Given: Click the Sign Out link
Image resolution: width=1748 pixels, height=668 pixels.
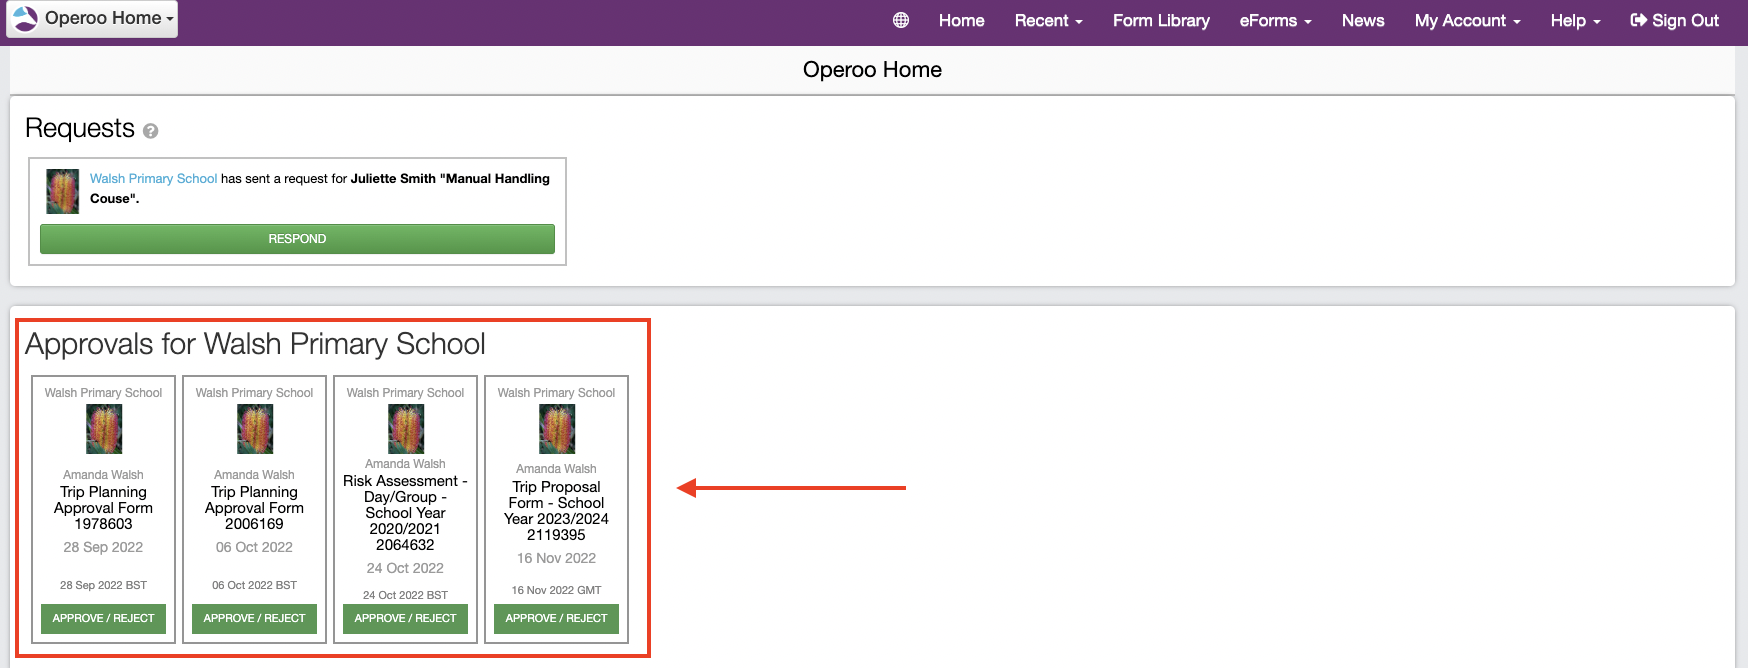Looking at the screenshot, I should click(x=1674, y=20).
